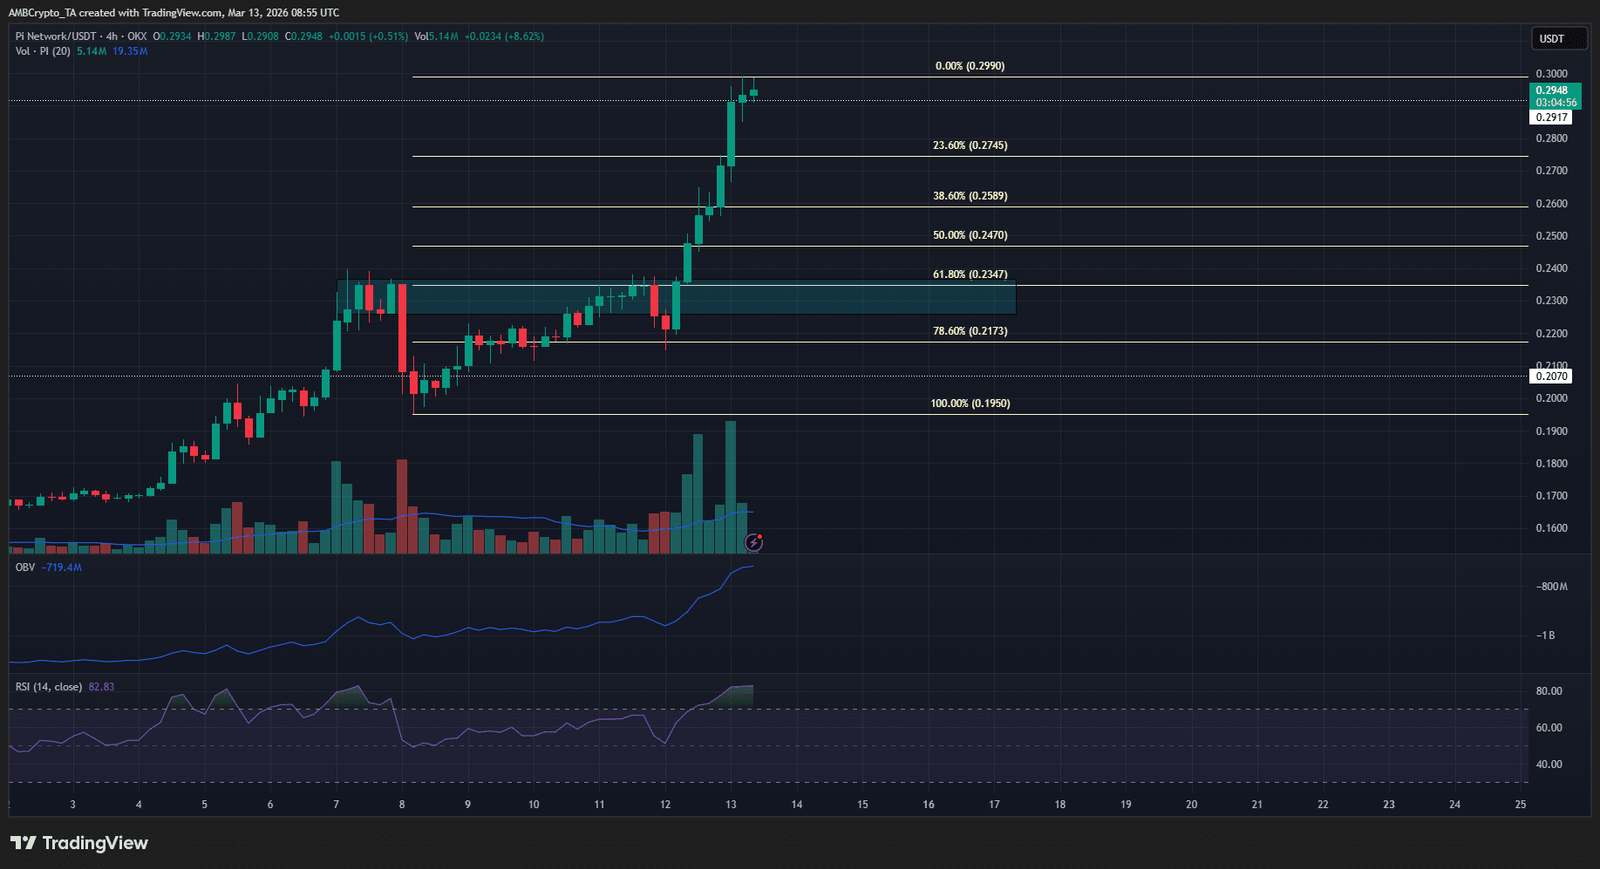Viewport: 1600px width, 869px height.
Task: Click the 80.00 level on the RSI scale
Action: (1548, 691)
